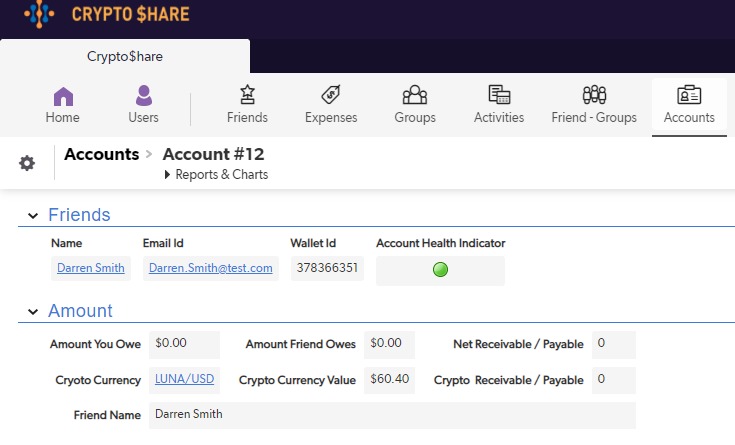Open the Friend - Groups icon
This screenshot has height=445, width=735.
click(594, 95)
